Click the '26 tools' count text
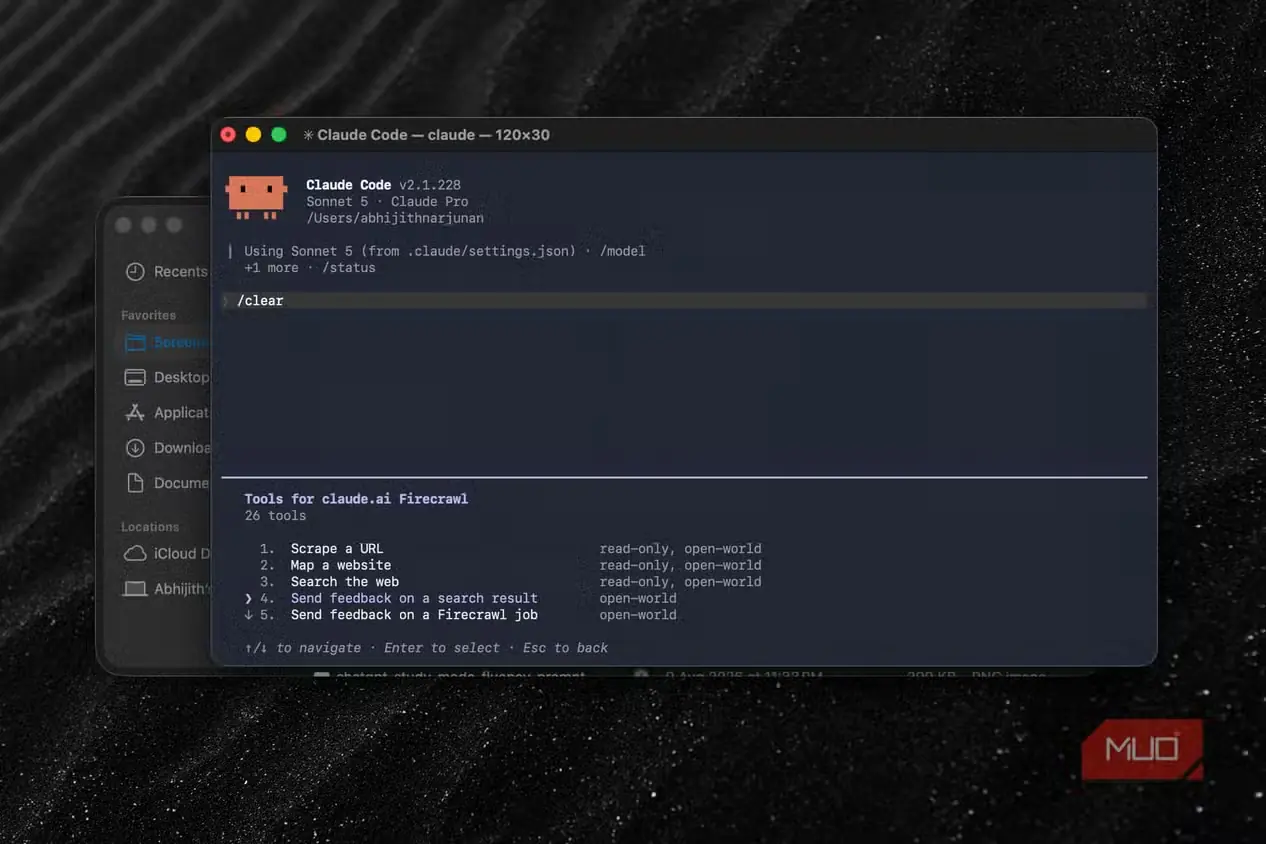This screenshot has width=1266, height=844. coord(275,516)
